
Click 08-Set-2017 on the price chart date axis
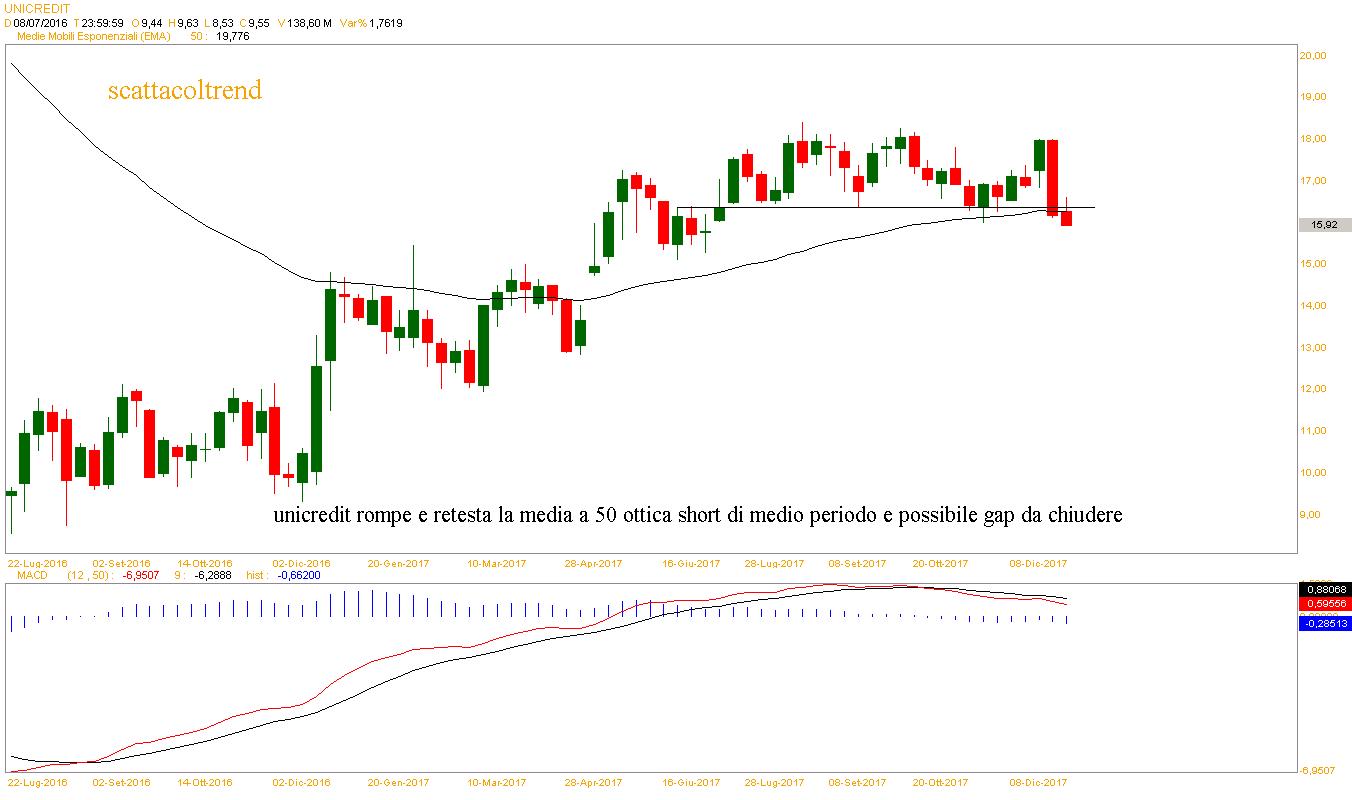pos(857,563)
